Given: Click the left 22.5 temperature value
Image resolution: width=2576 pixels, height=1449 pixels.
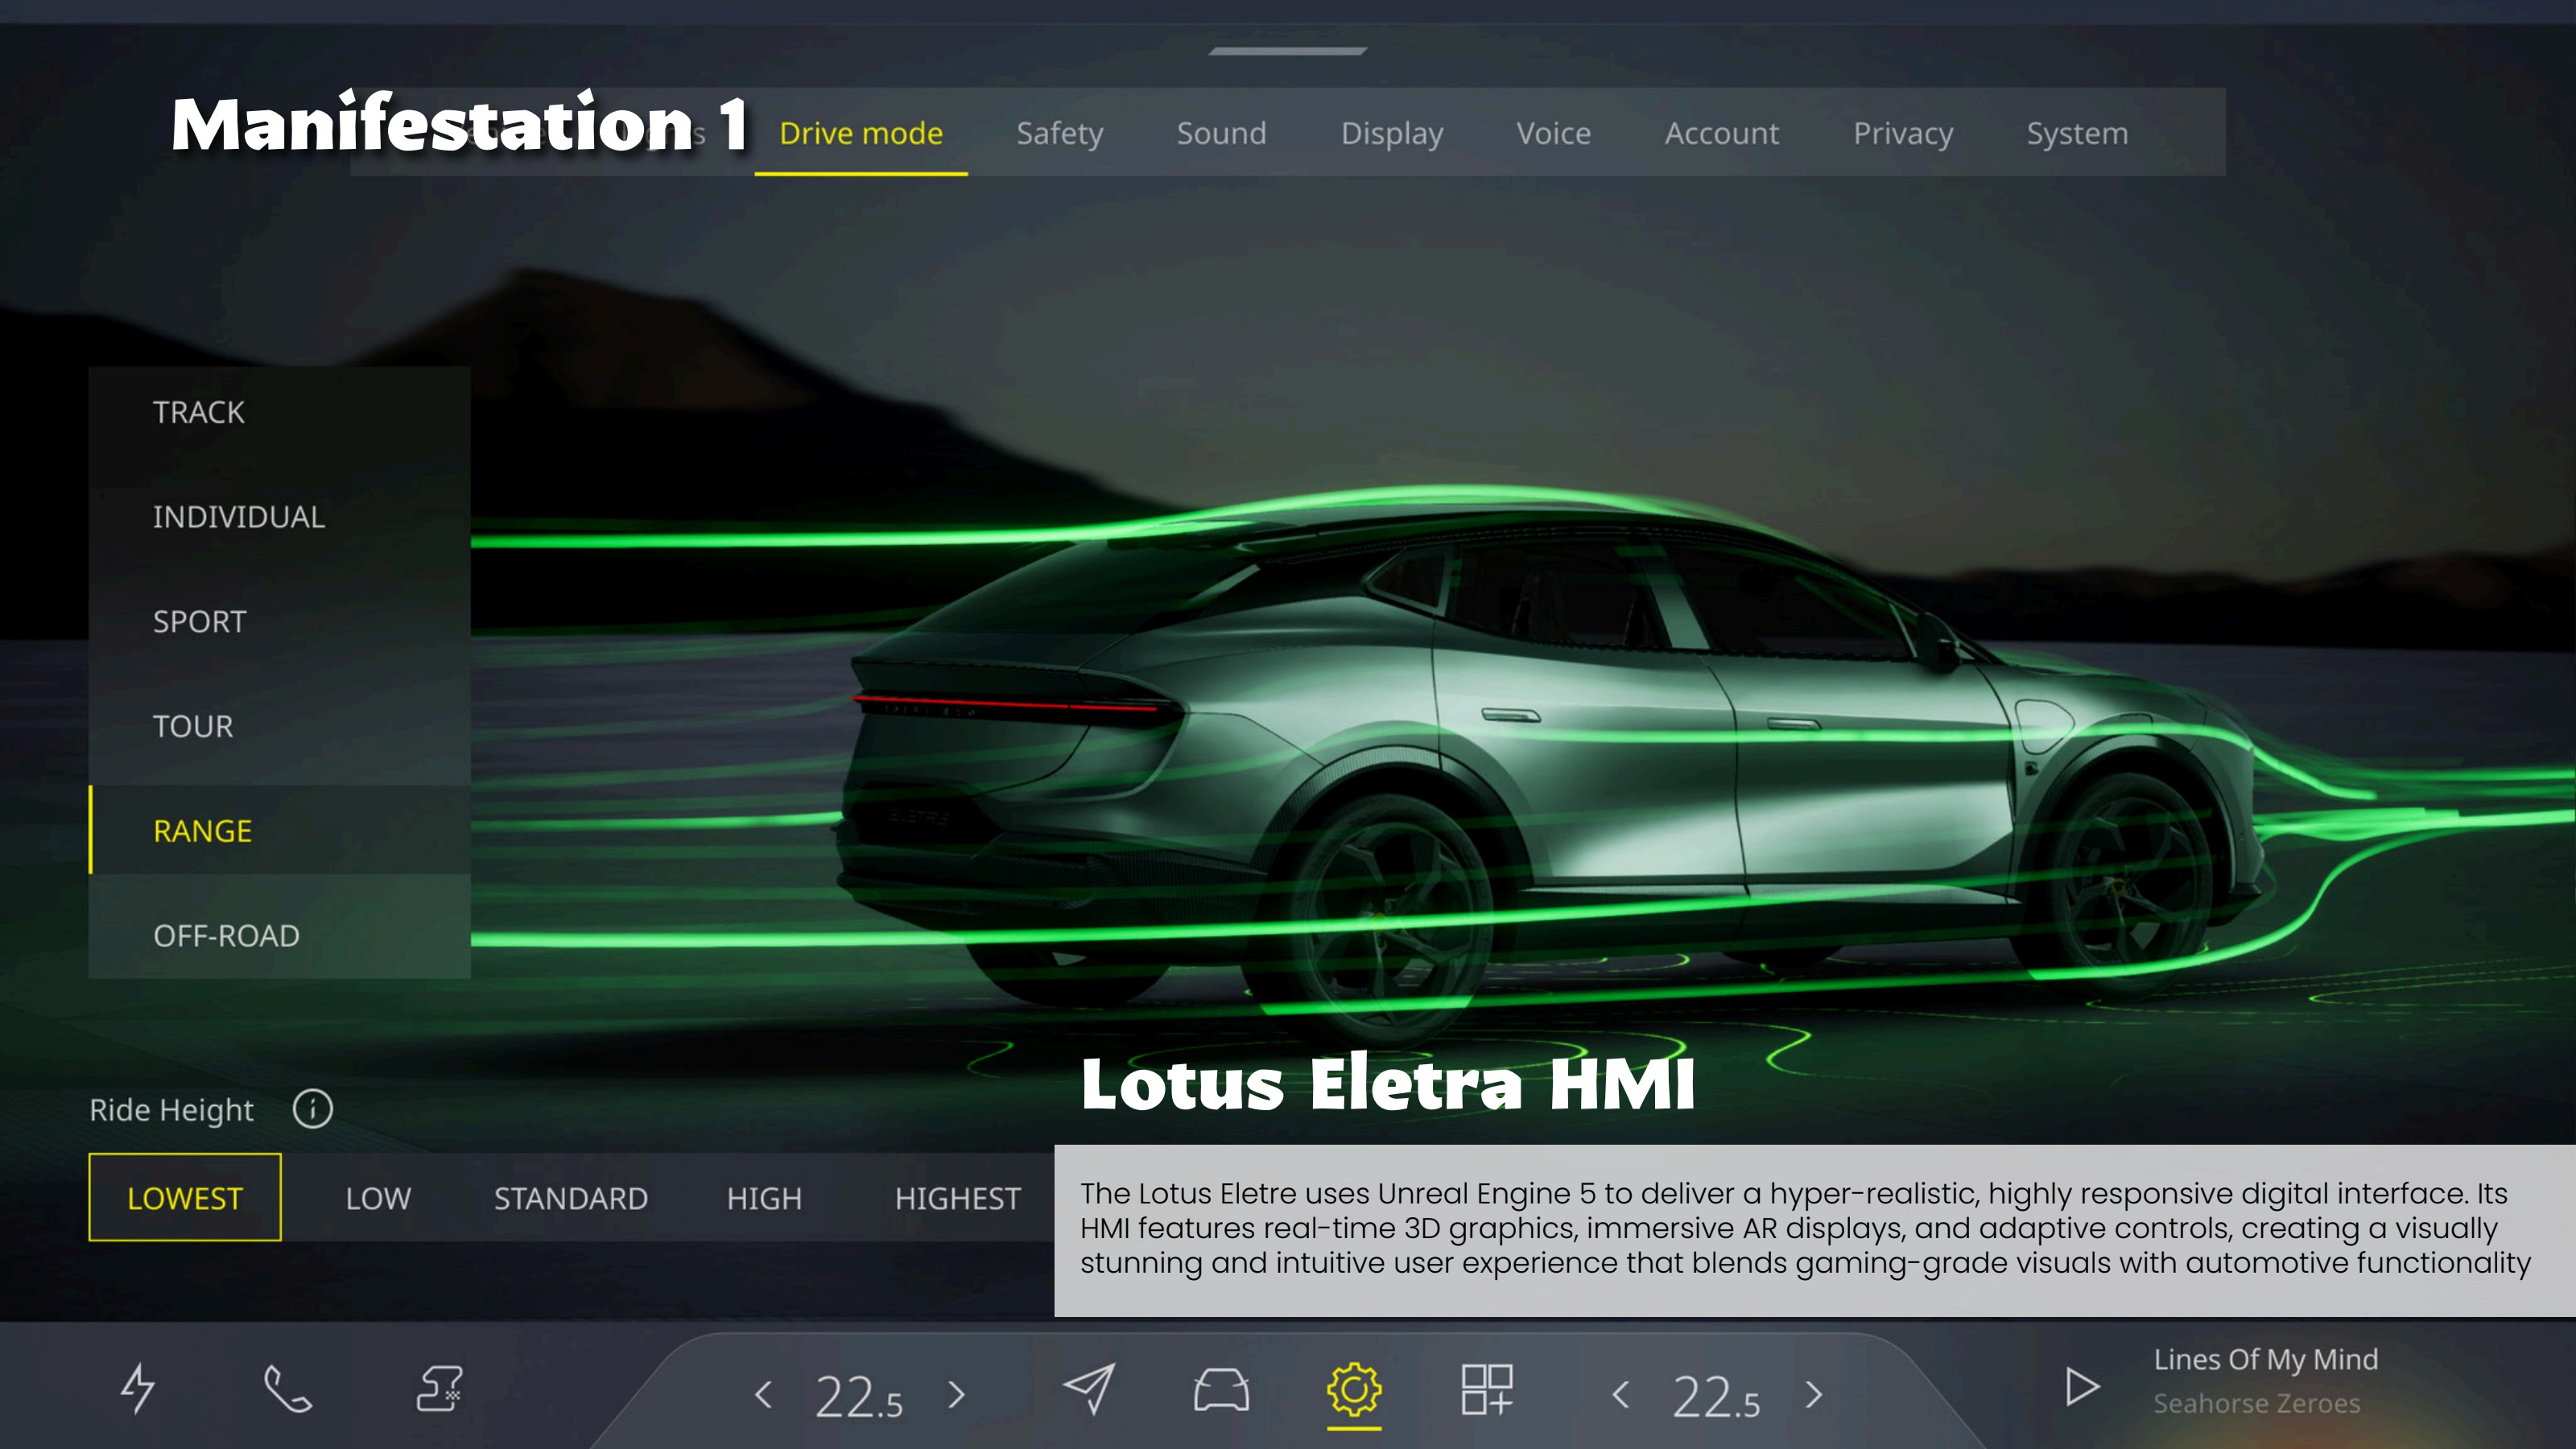Looking at the screenshot, I should pos(859,1397).
